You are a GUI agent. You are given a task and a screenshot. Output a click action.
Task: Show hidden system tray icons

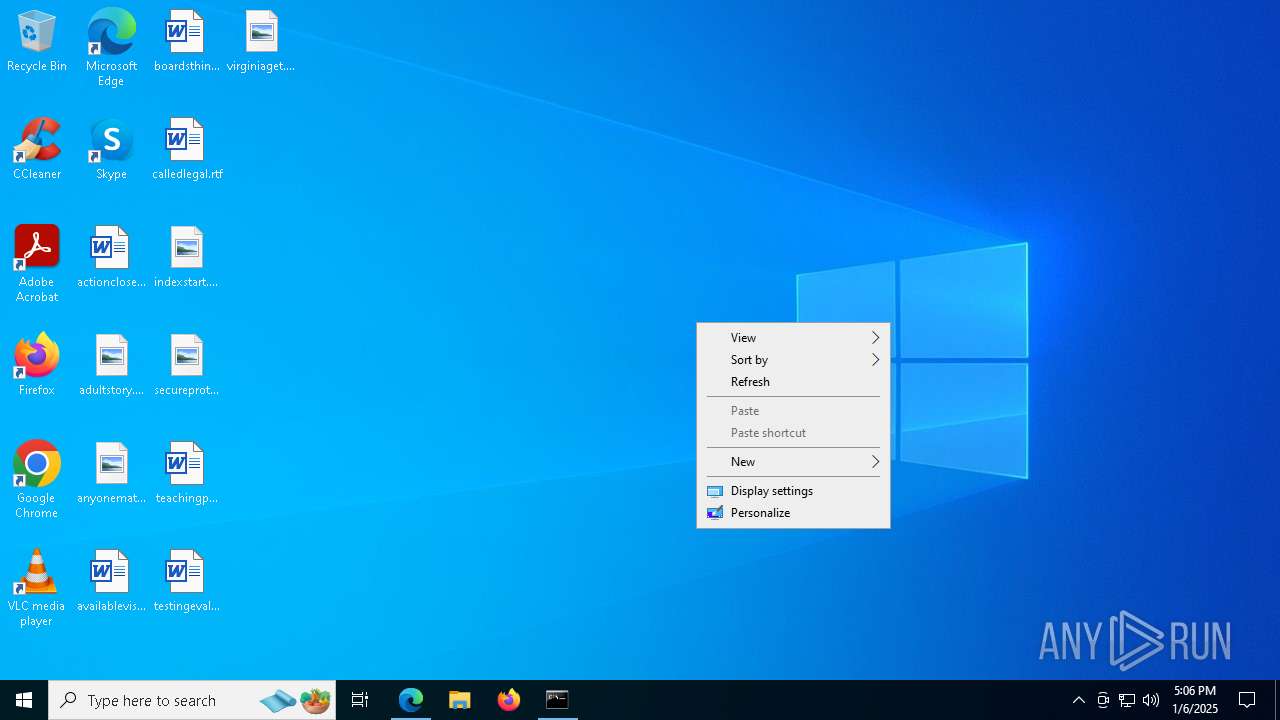[x=1079, y=700]
